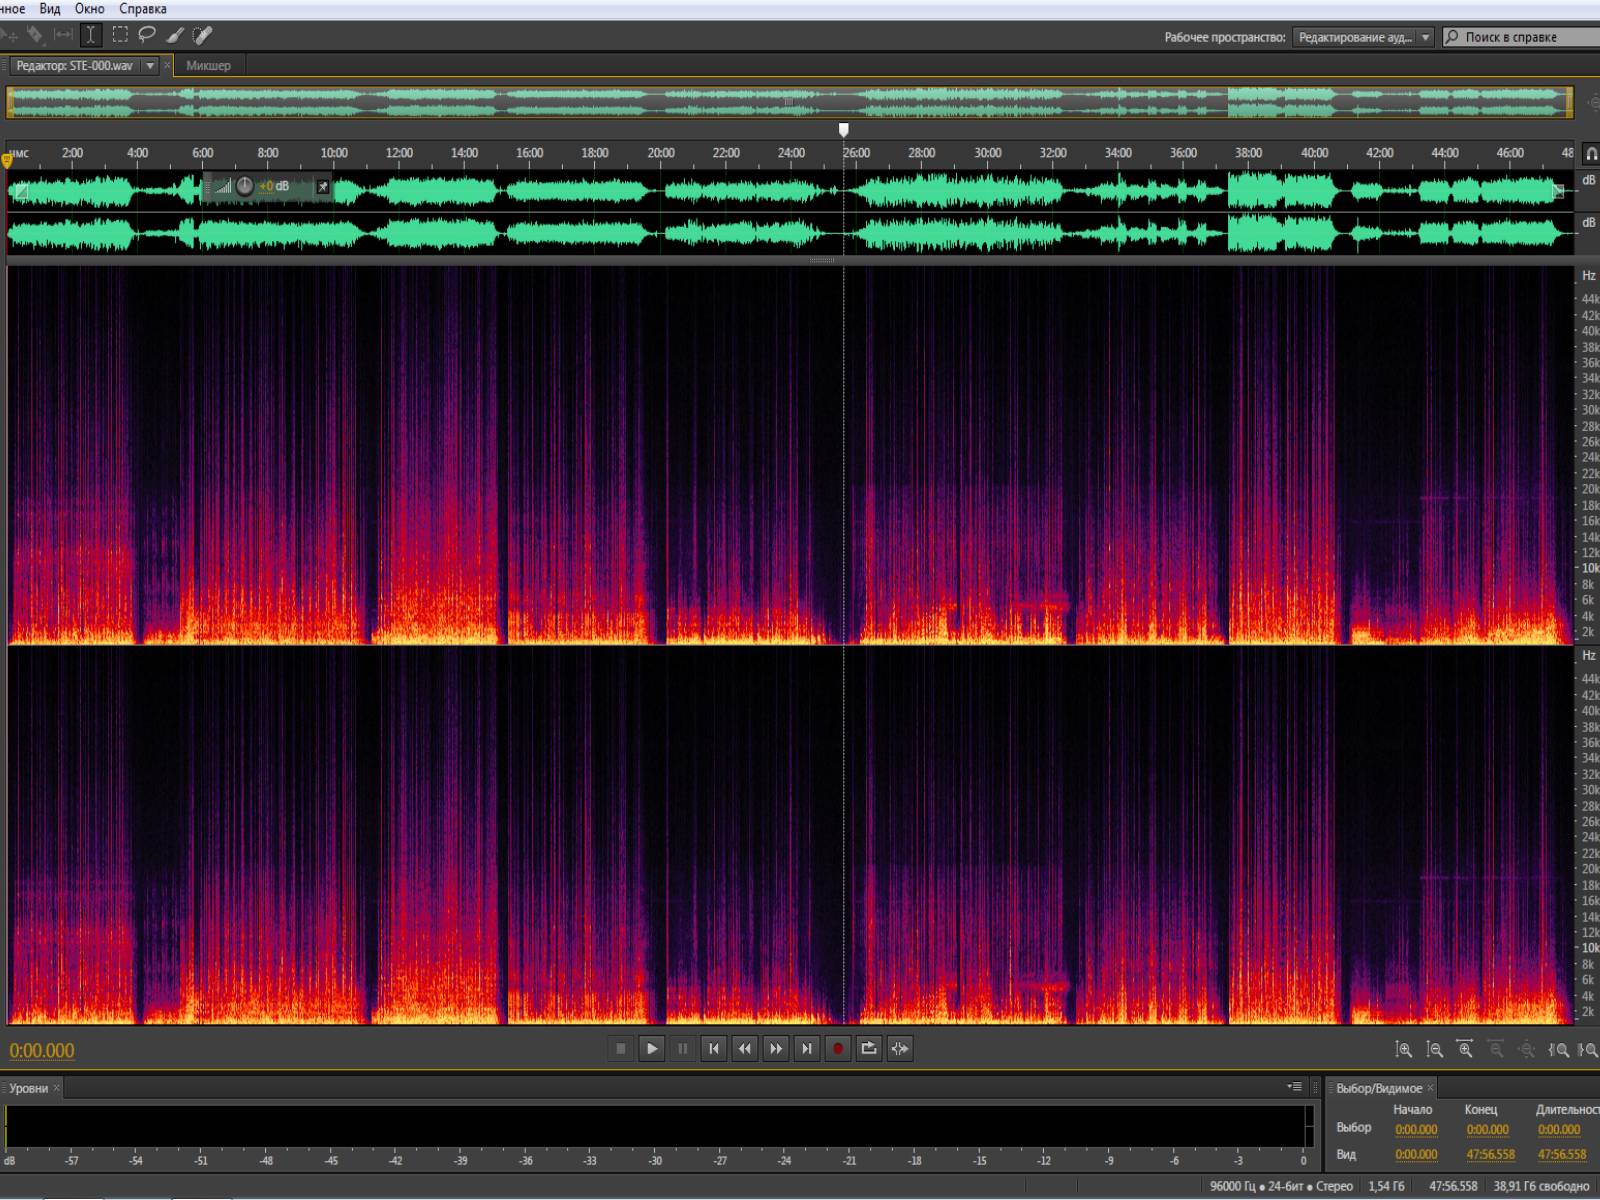Select the Time Selection tool
This screenshot has height=1200, width=1600.
pos(91,35)
